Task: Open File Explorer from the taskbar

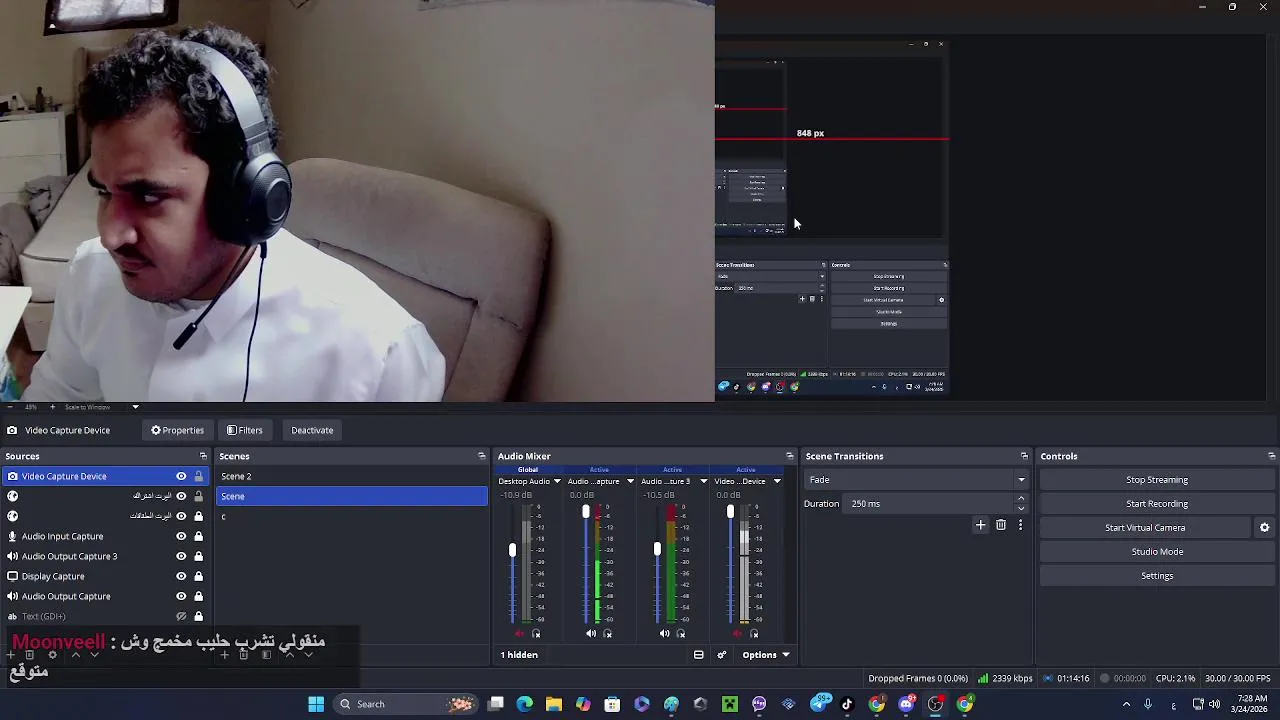Action: pyautogui.click(x=554, y=704)
